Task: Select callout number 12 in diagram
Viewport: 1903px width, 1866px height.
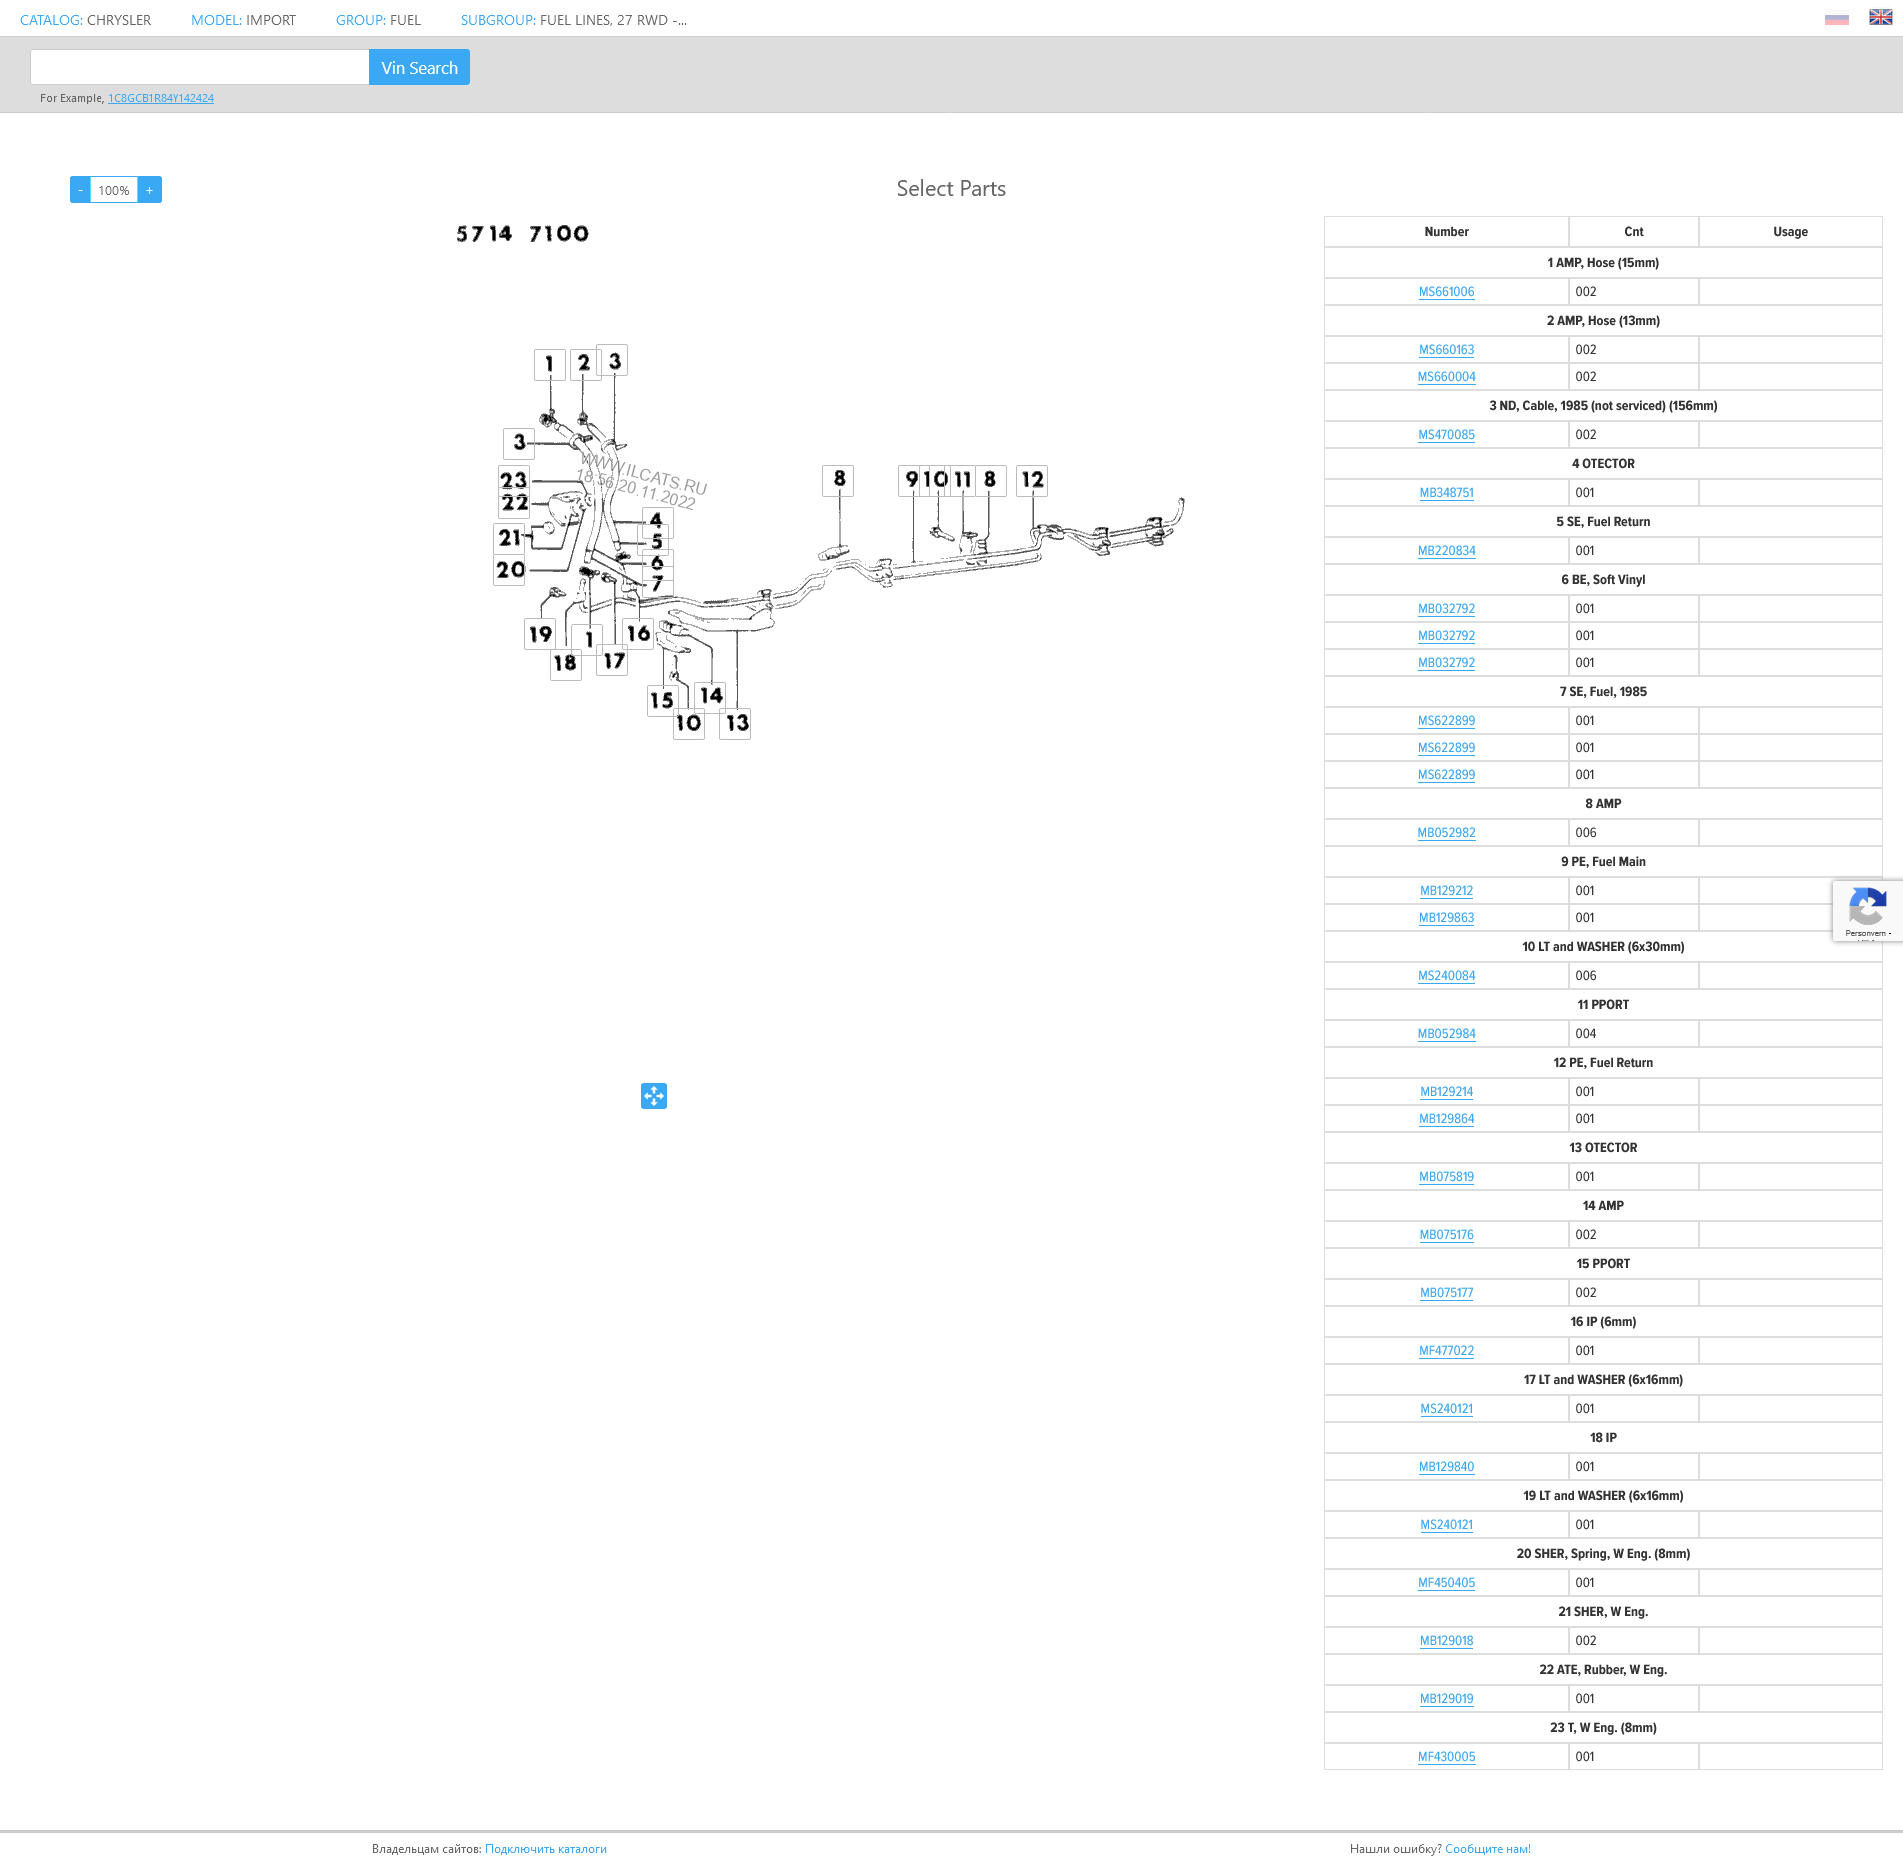Action: (x=1032, y=480)
